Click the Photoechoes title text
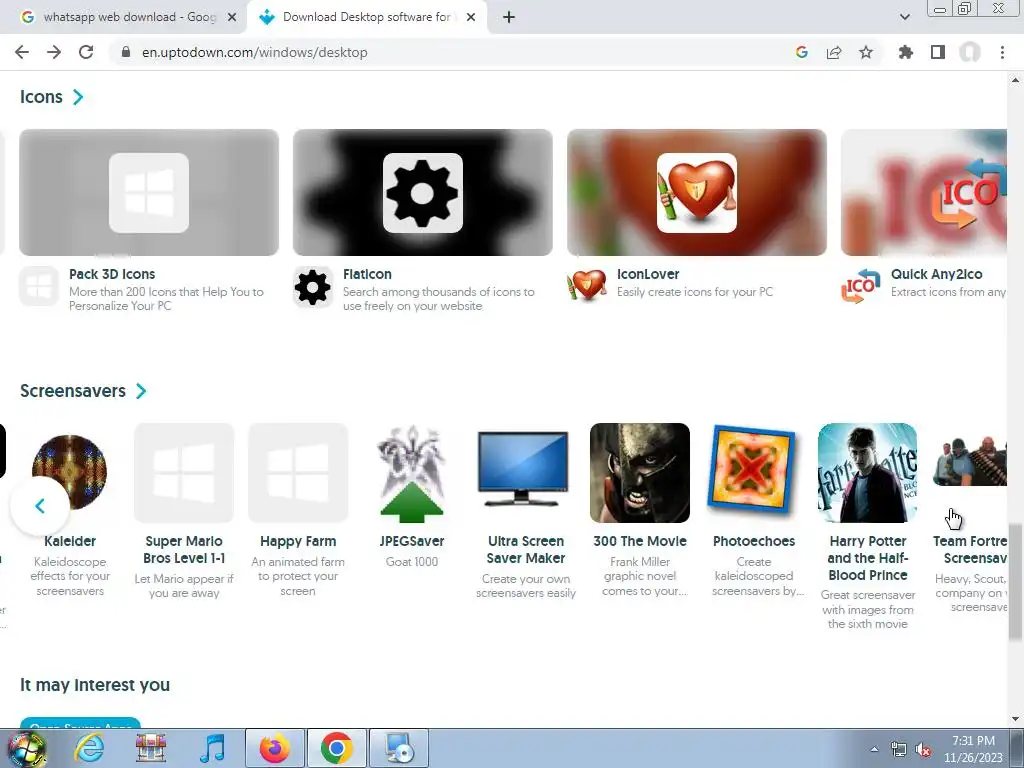 point(754,541)
